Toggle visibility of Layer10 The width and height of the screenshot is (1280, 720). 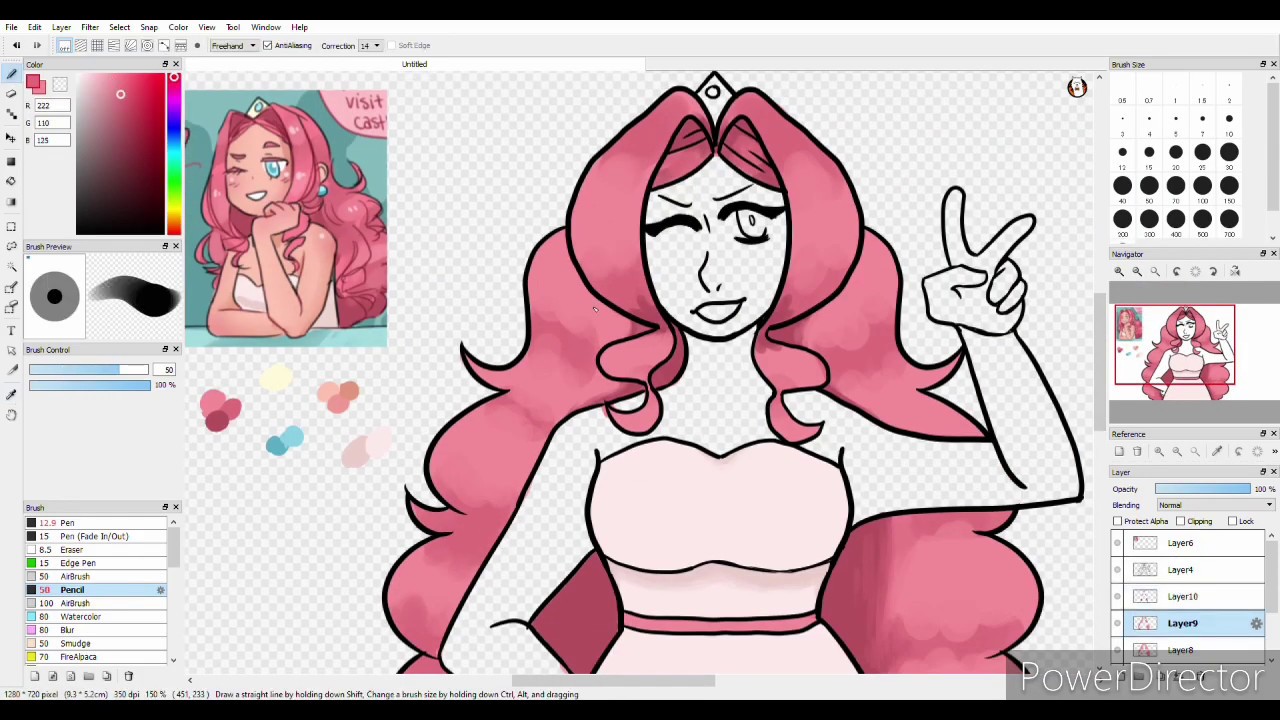click(x=1118, y=597)
